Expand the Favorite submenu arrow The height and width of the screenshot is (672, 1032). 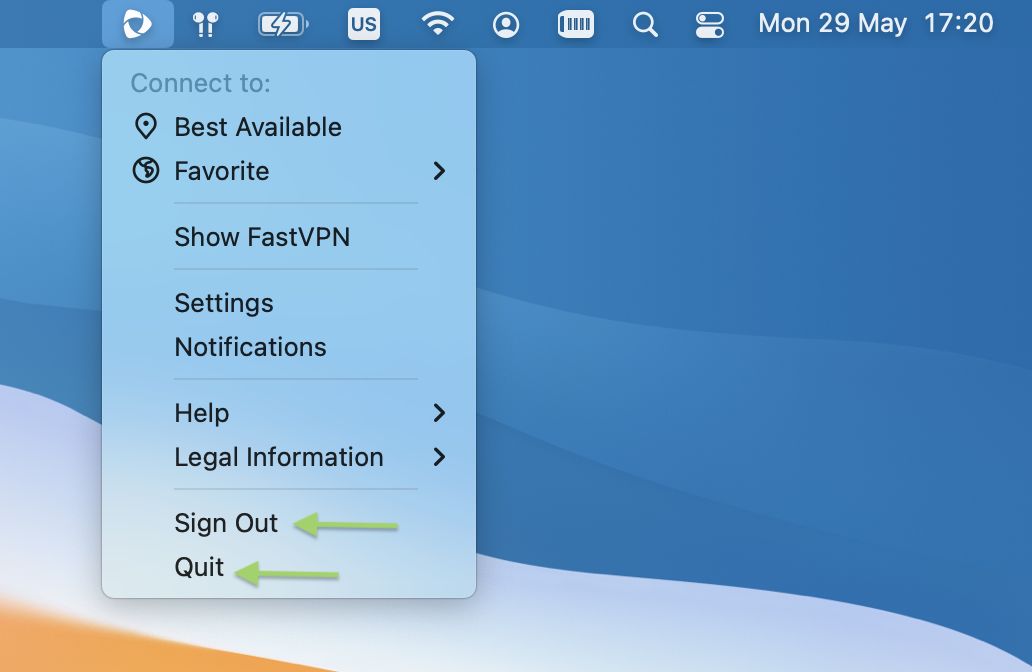pos(438,171)
